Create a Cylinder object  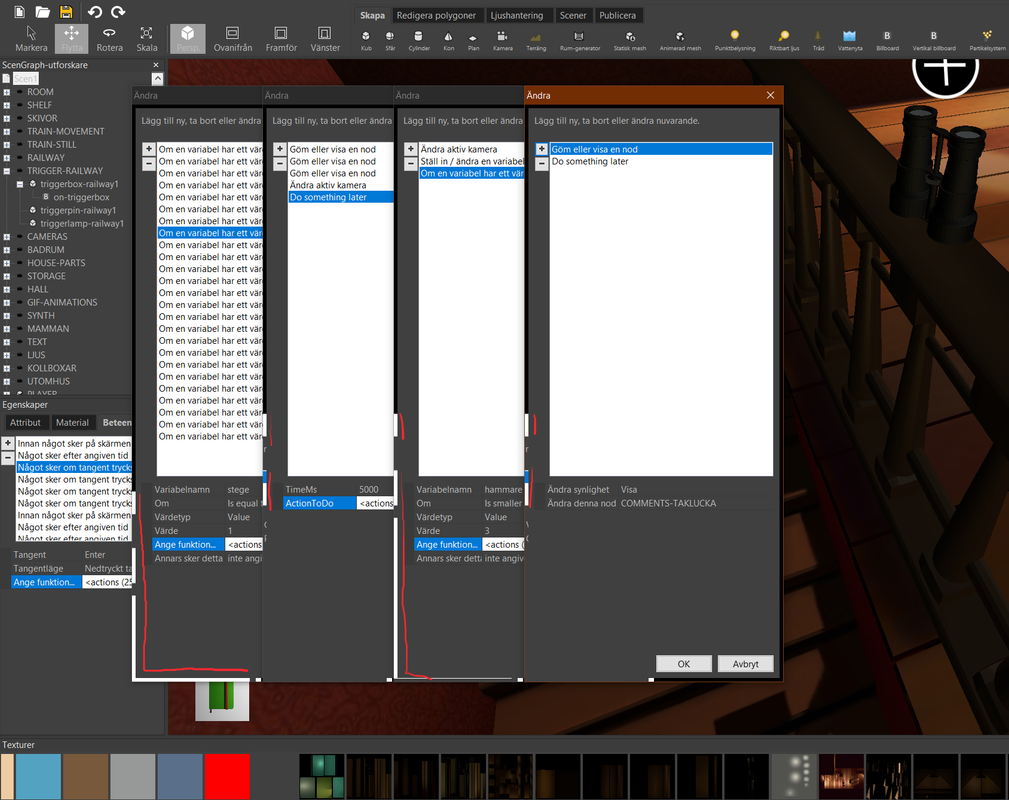(419, 41)
